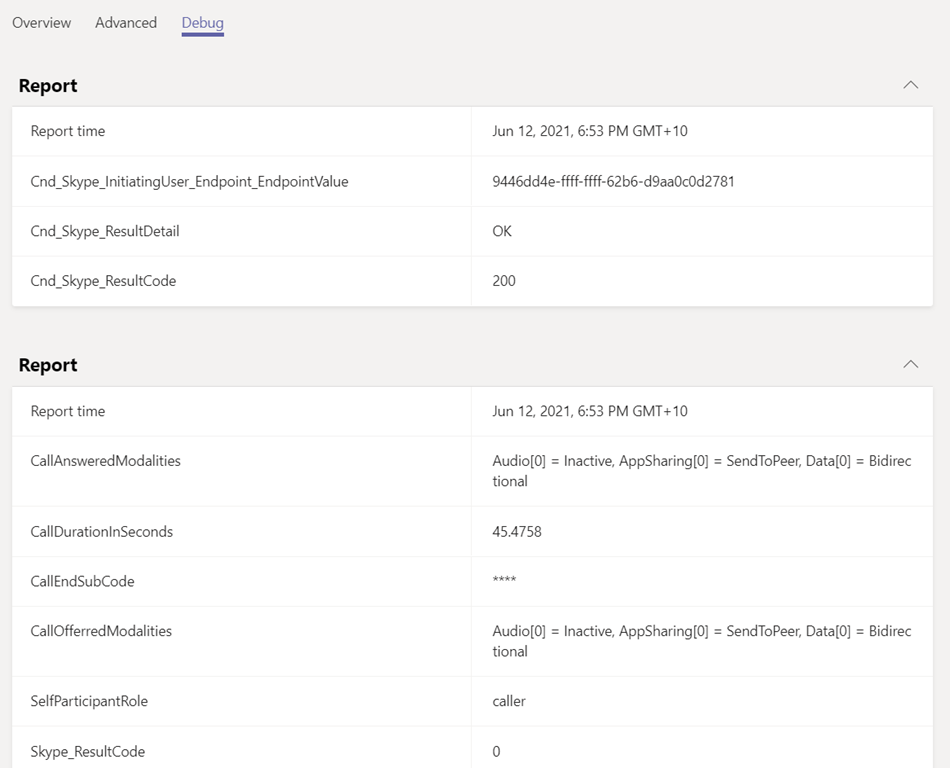Image resolution: width=950 pixels, height=768 pixels.
Task: Click the CallDurationInSeconds label
Action: (101, 531)
